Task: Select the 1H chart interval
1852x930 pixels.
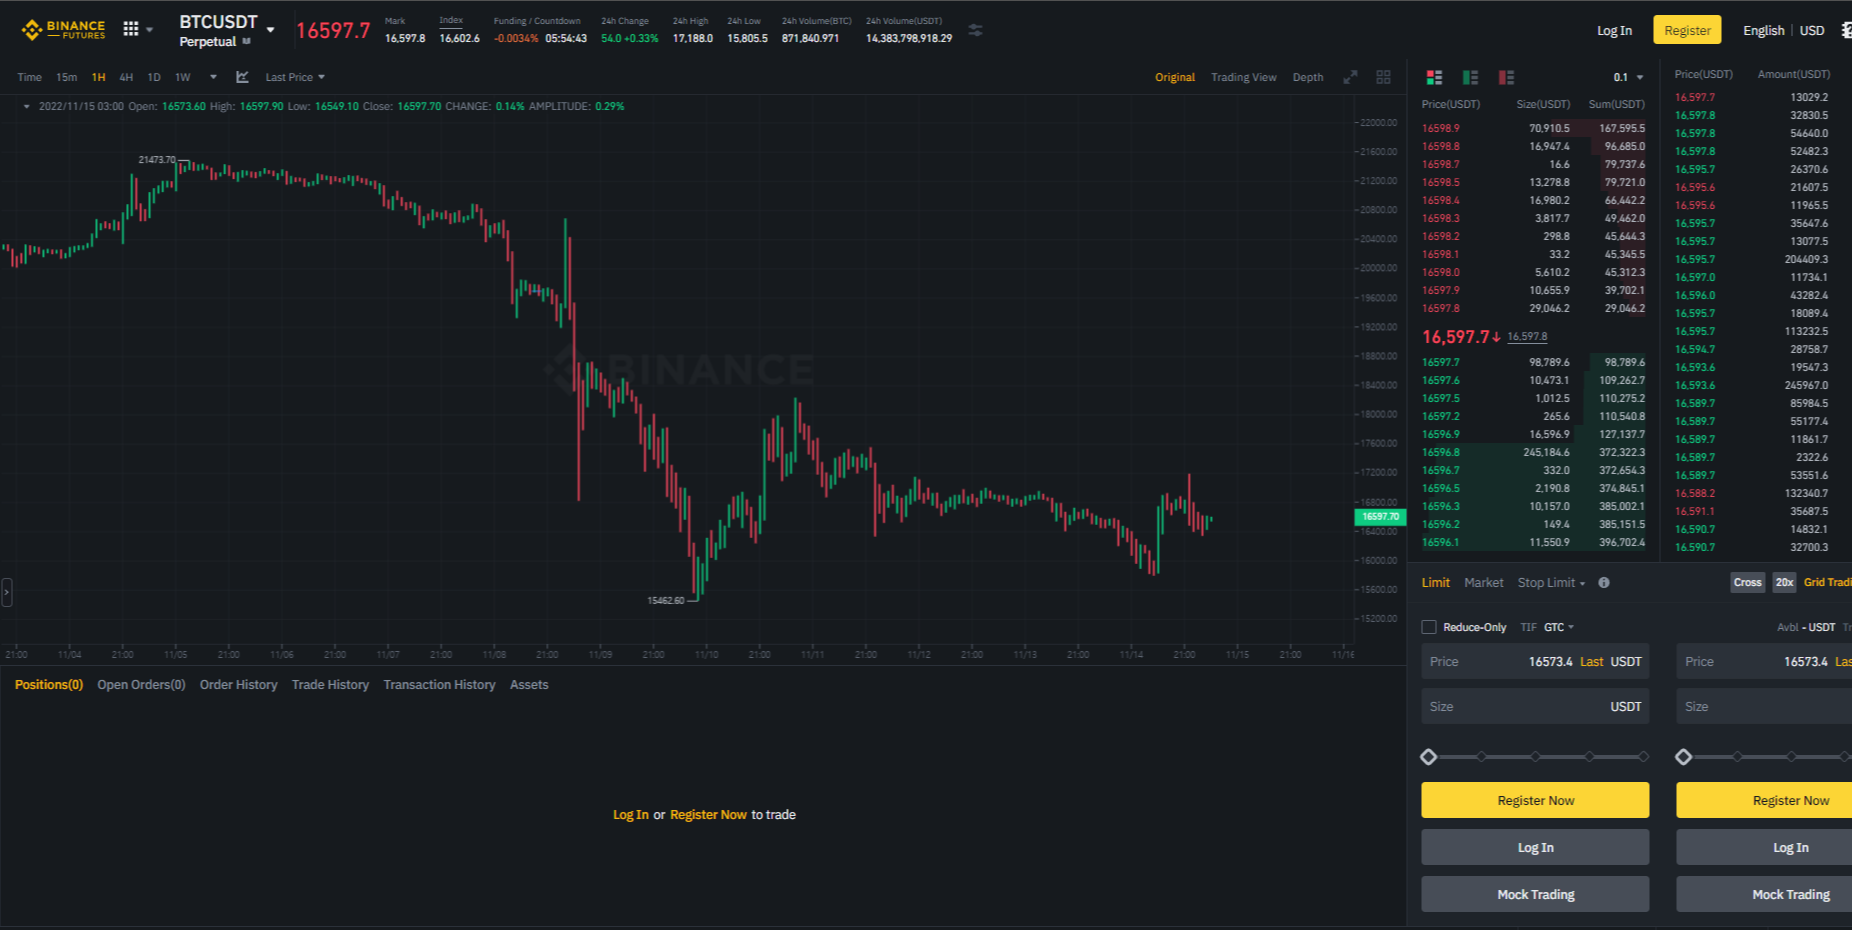Action: pos(98,77)
